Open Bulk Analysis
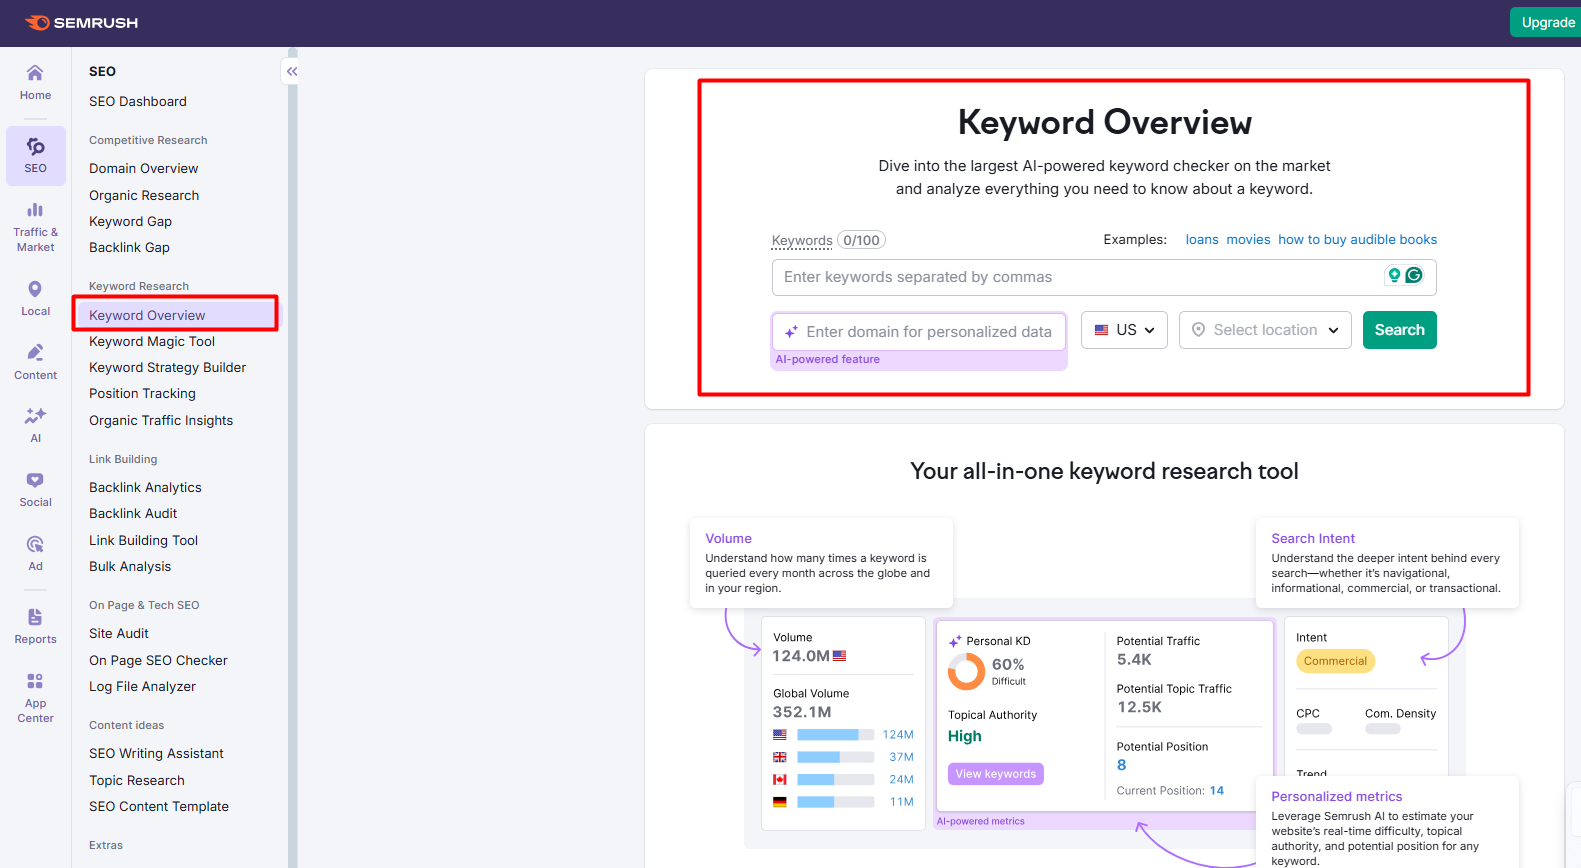This screenshot has height=868, width=1581. coord(130,566)
